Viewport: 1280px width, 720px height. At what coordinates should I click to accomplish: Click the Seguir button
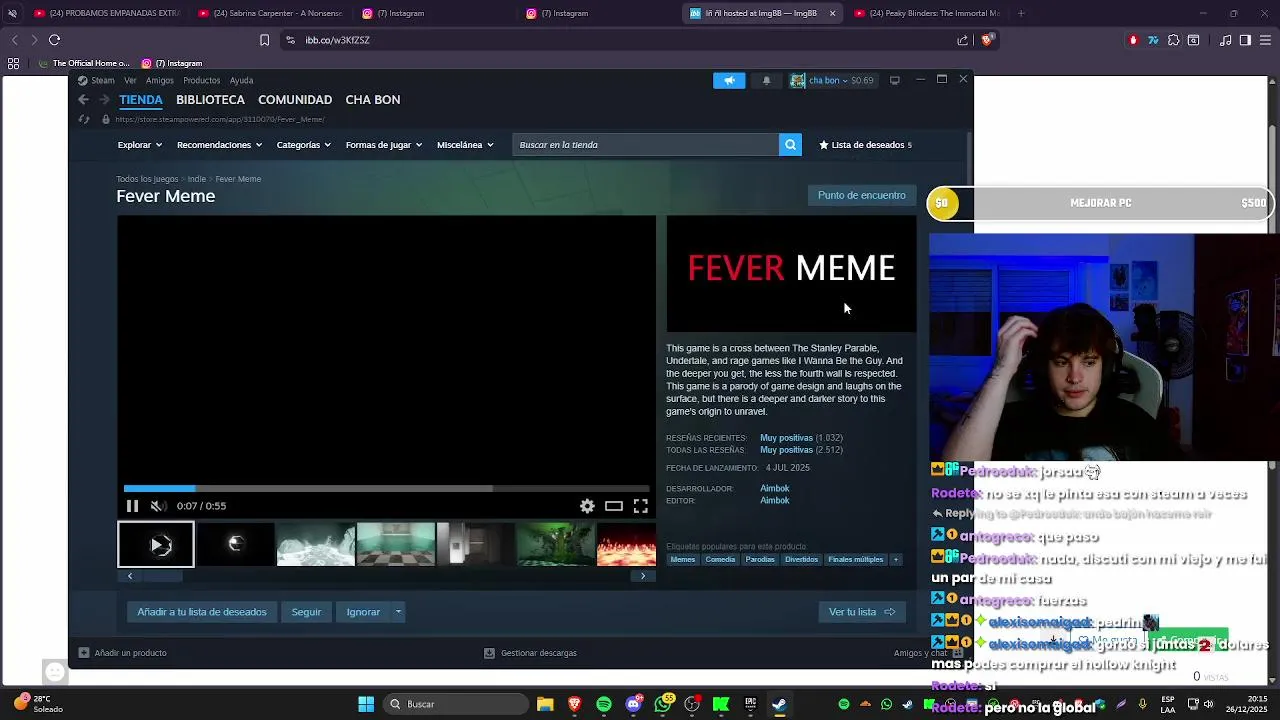click(306, 612)
